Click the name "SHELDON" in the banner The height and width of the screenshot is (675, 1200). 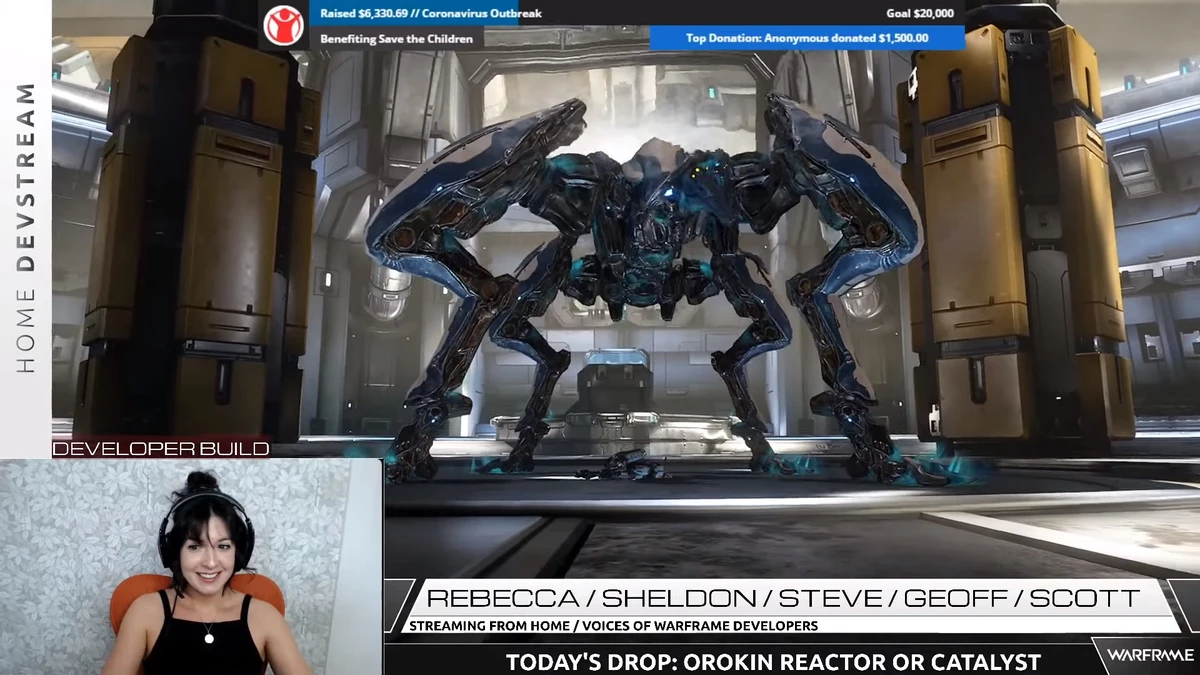coord(679,598)
